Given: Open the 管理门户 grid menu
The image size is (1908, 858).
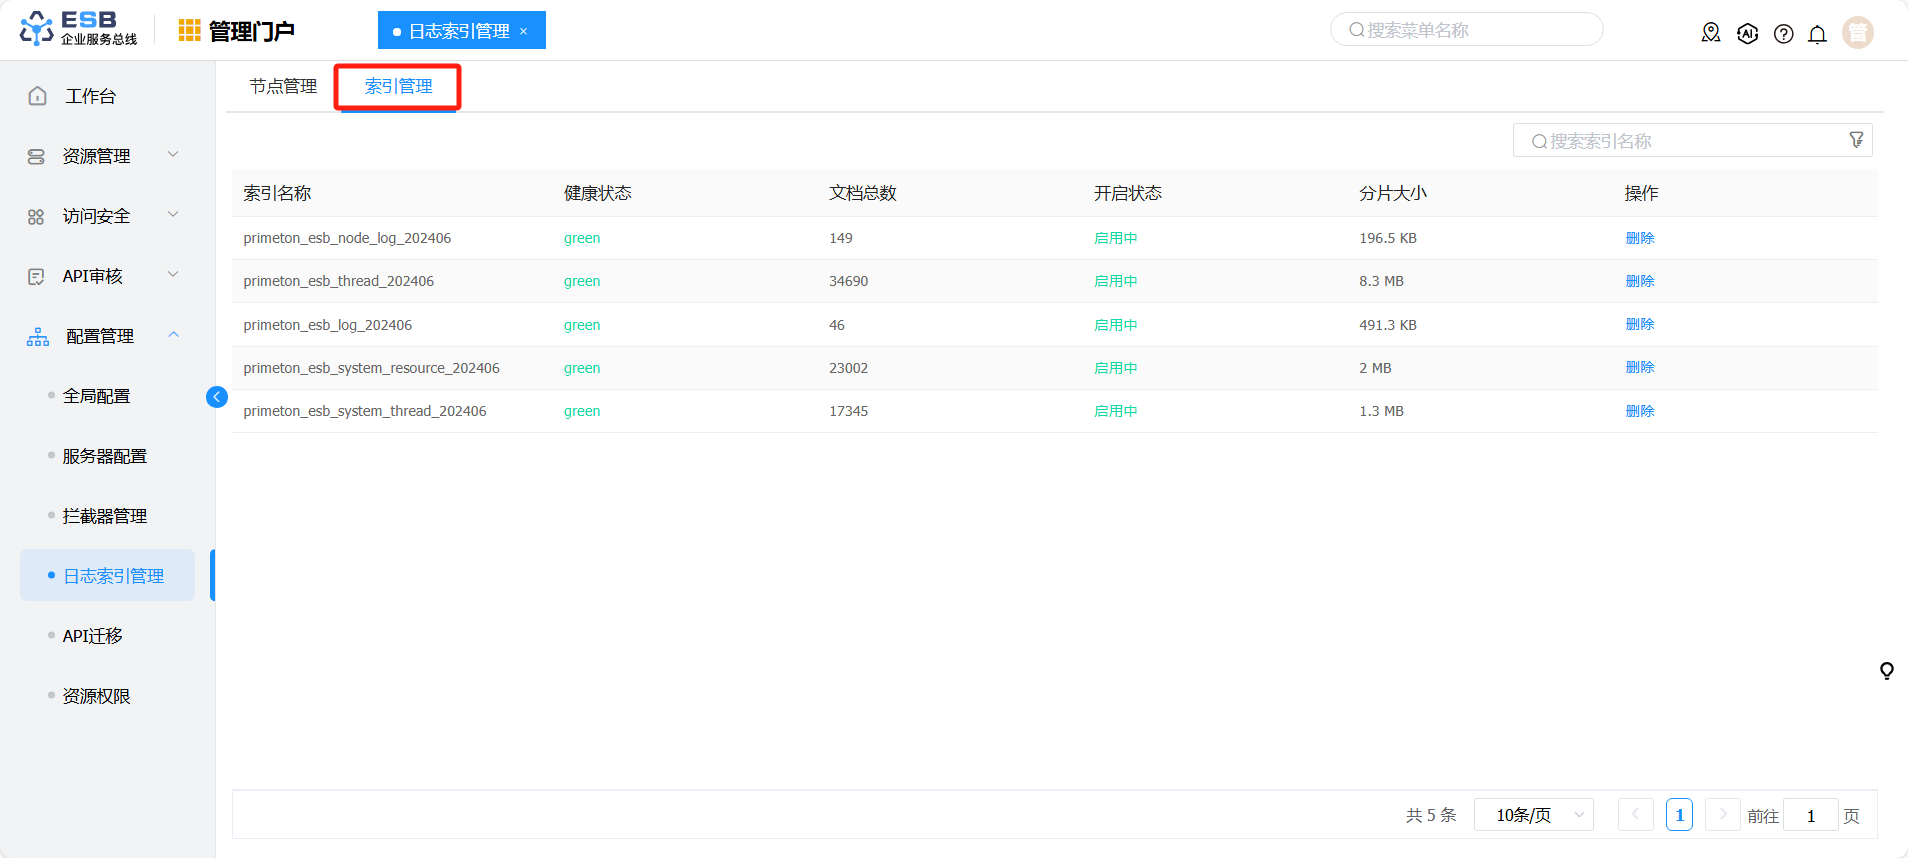Looking at the screenshot, I should tap(189, 31).
